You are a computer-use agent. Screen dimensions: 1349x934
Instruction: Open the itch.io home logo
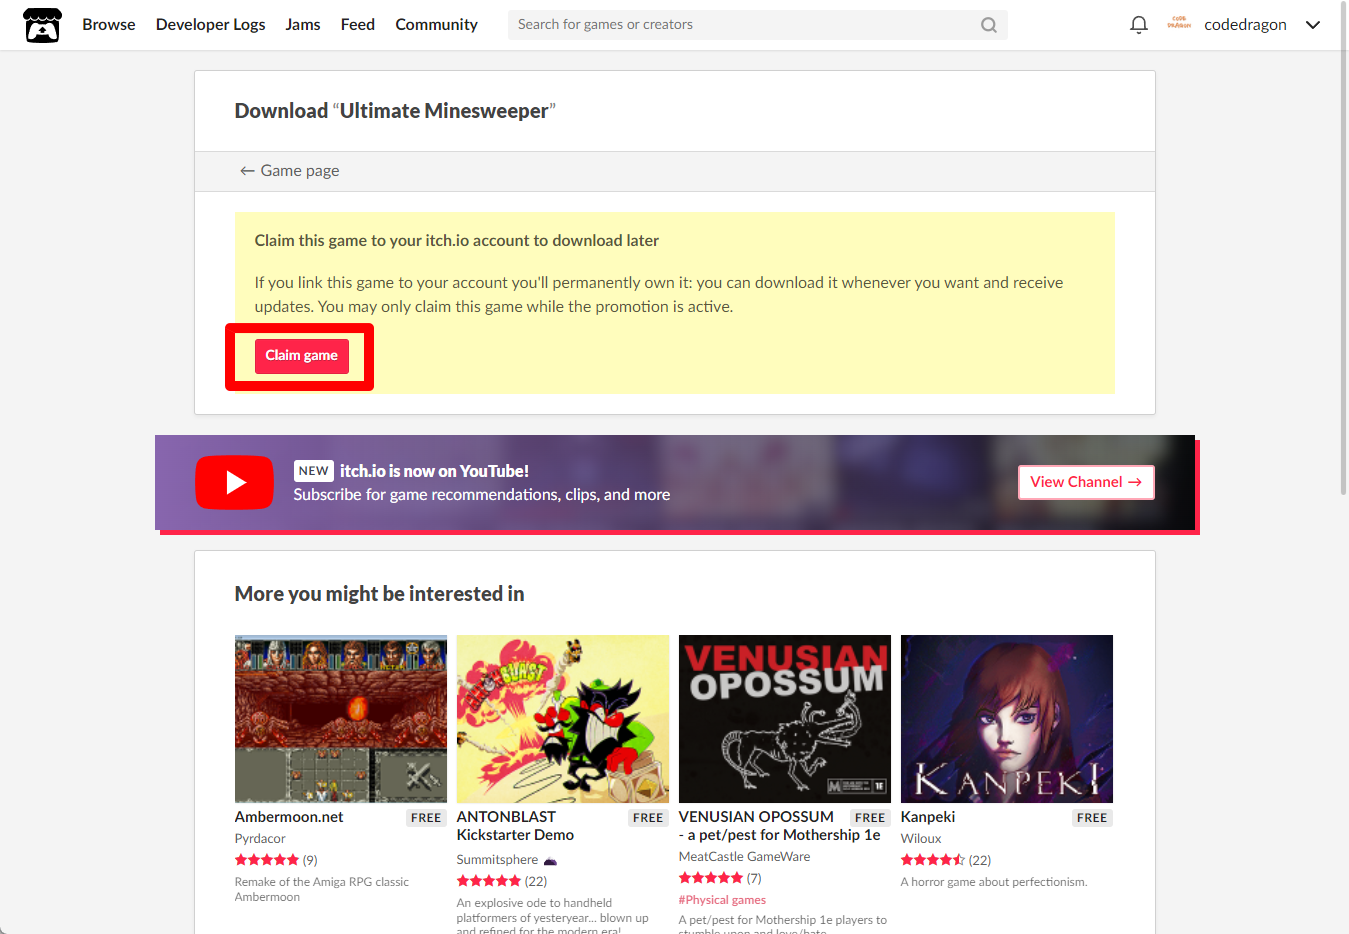(x=42, y=25)
